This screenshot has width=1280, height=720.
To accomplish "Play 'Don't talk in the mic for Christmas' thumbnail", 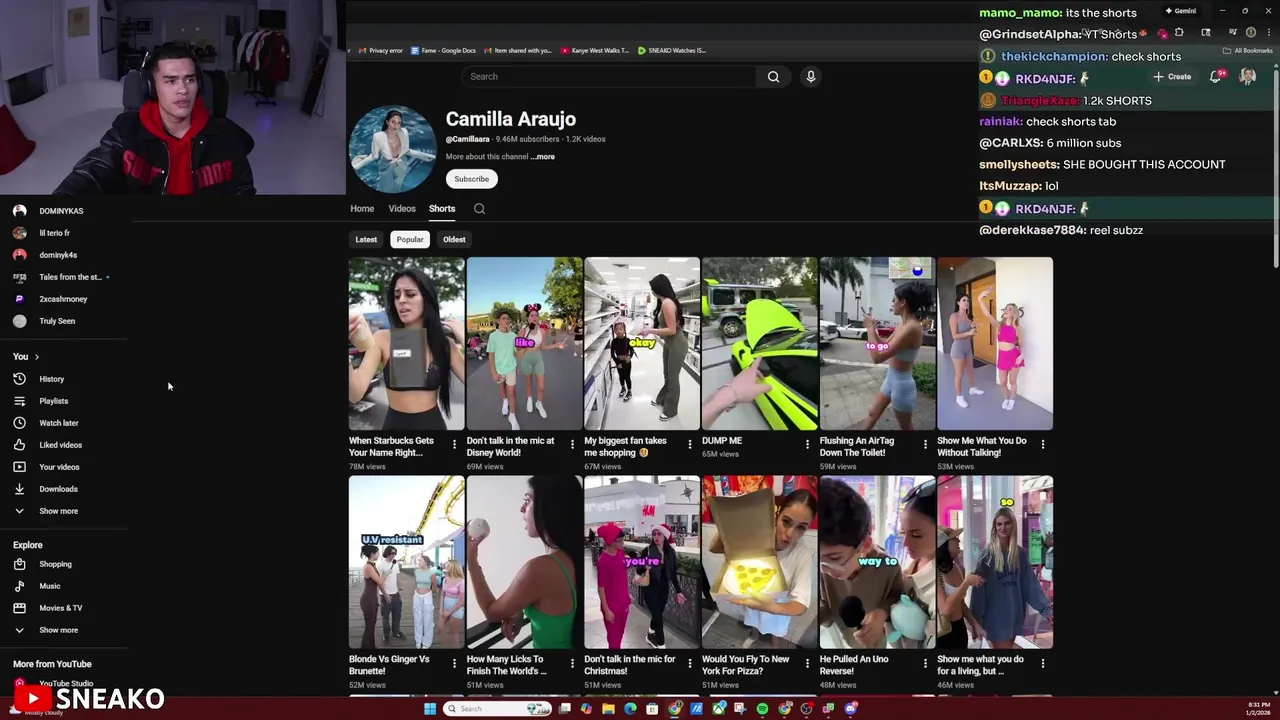I will point(642,562).
